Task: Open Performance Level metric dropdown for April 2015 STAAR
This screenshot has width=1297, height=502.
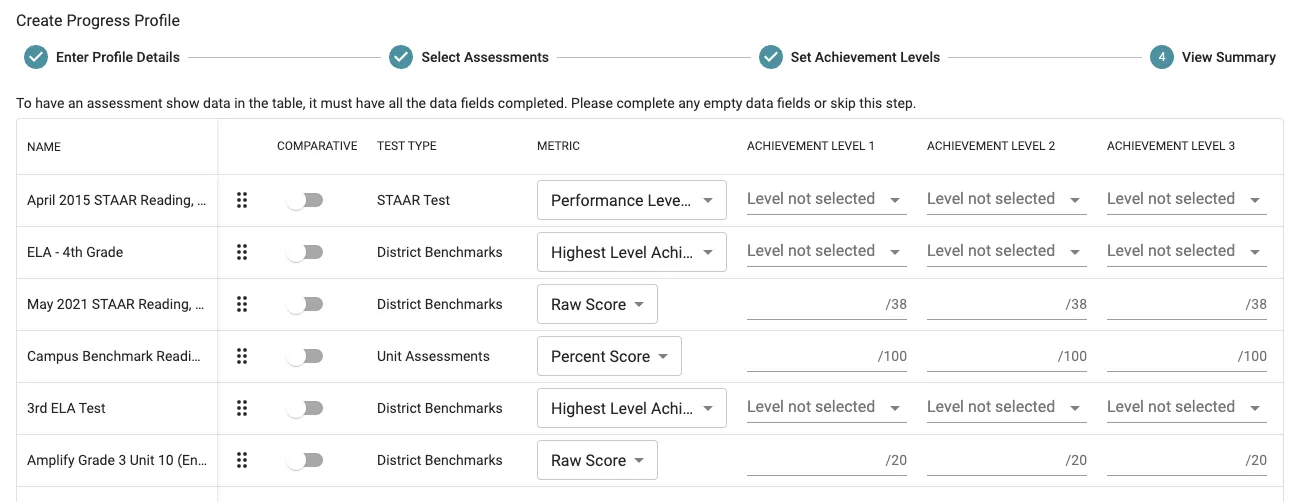Action: click(631, 200)
